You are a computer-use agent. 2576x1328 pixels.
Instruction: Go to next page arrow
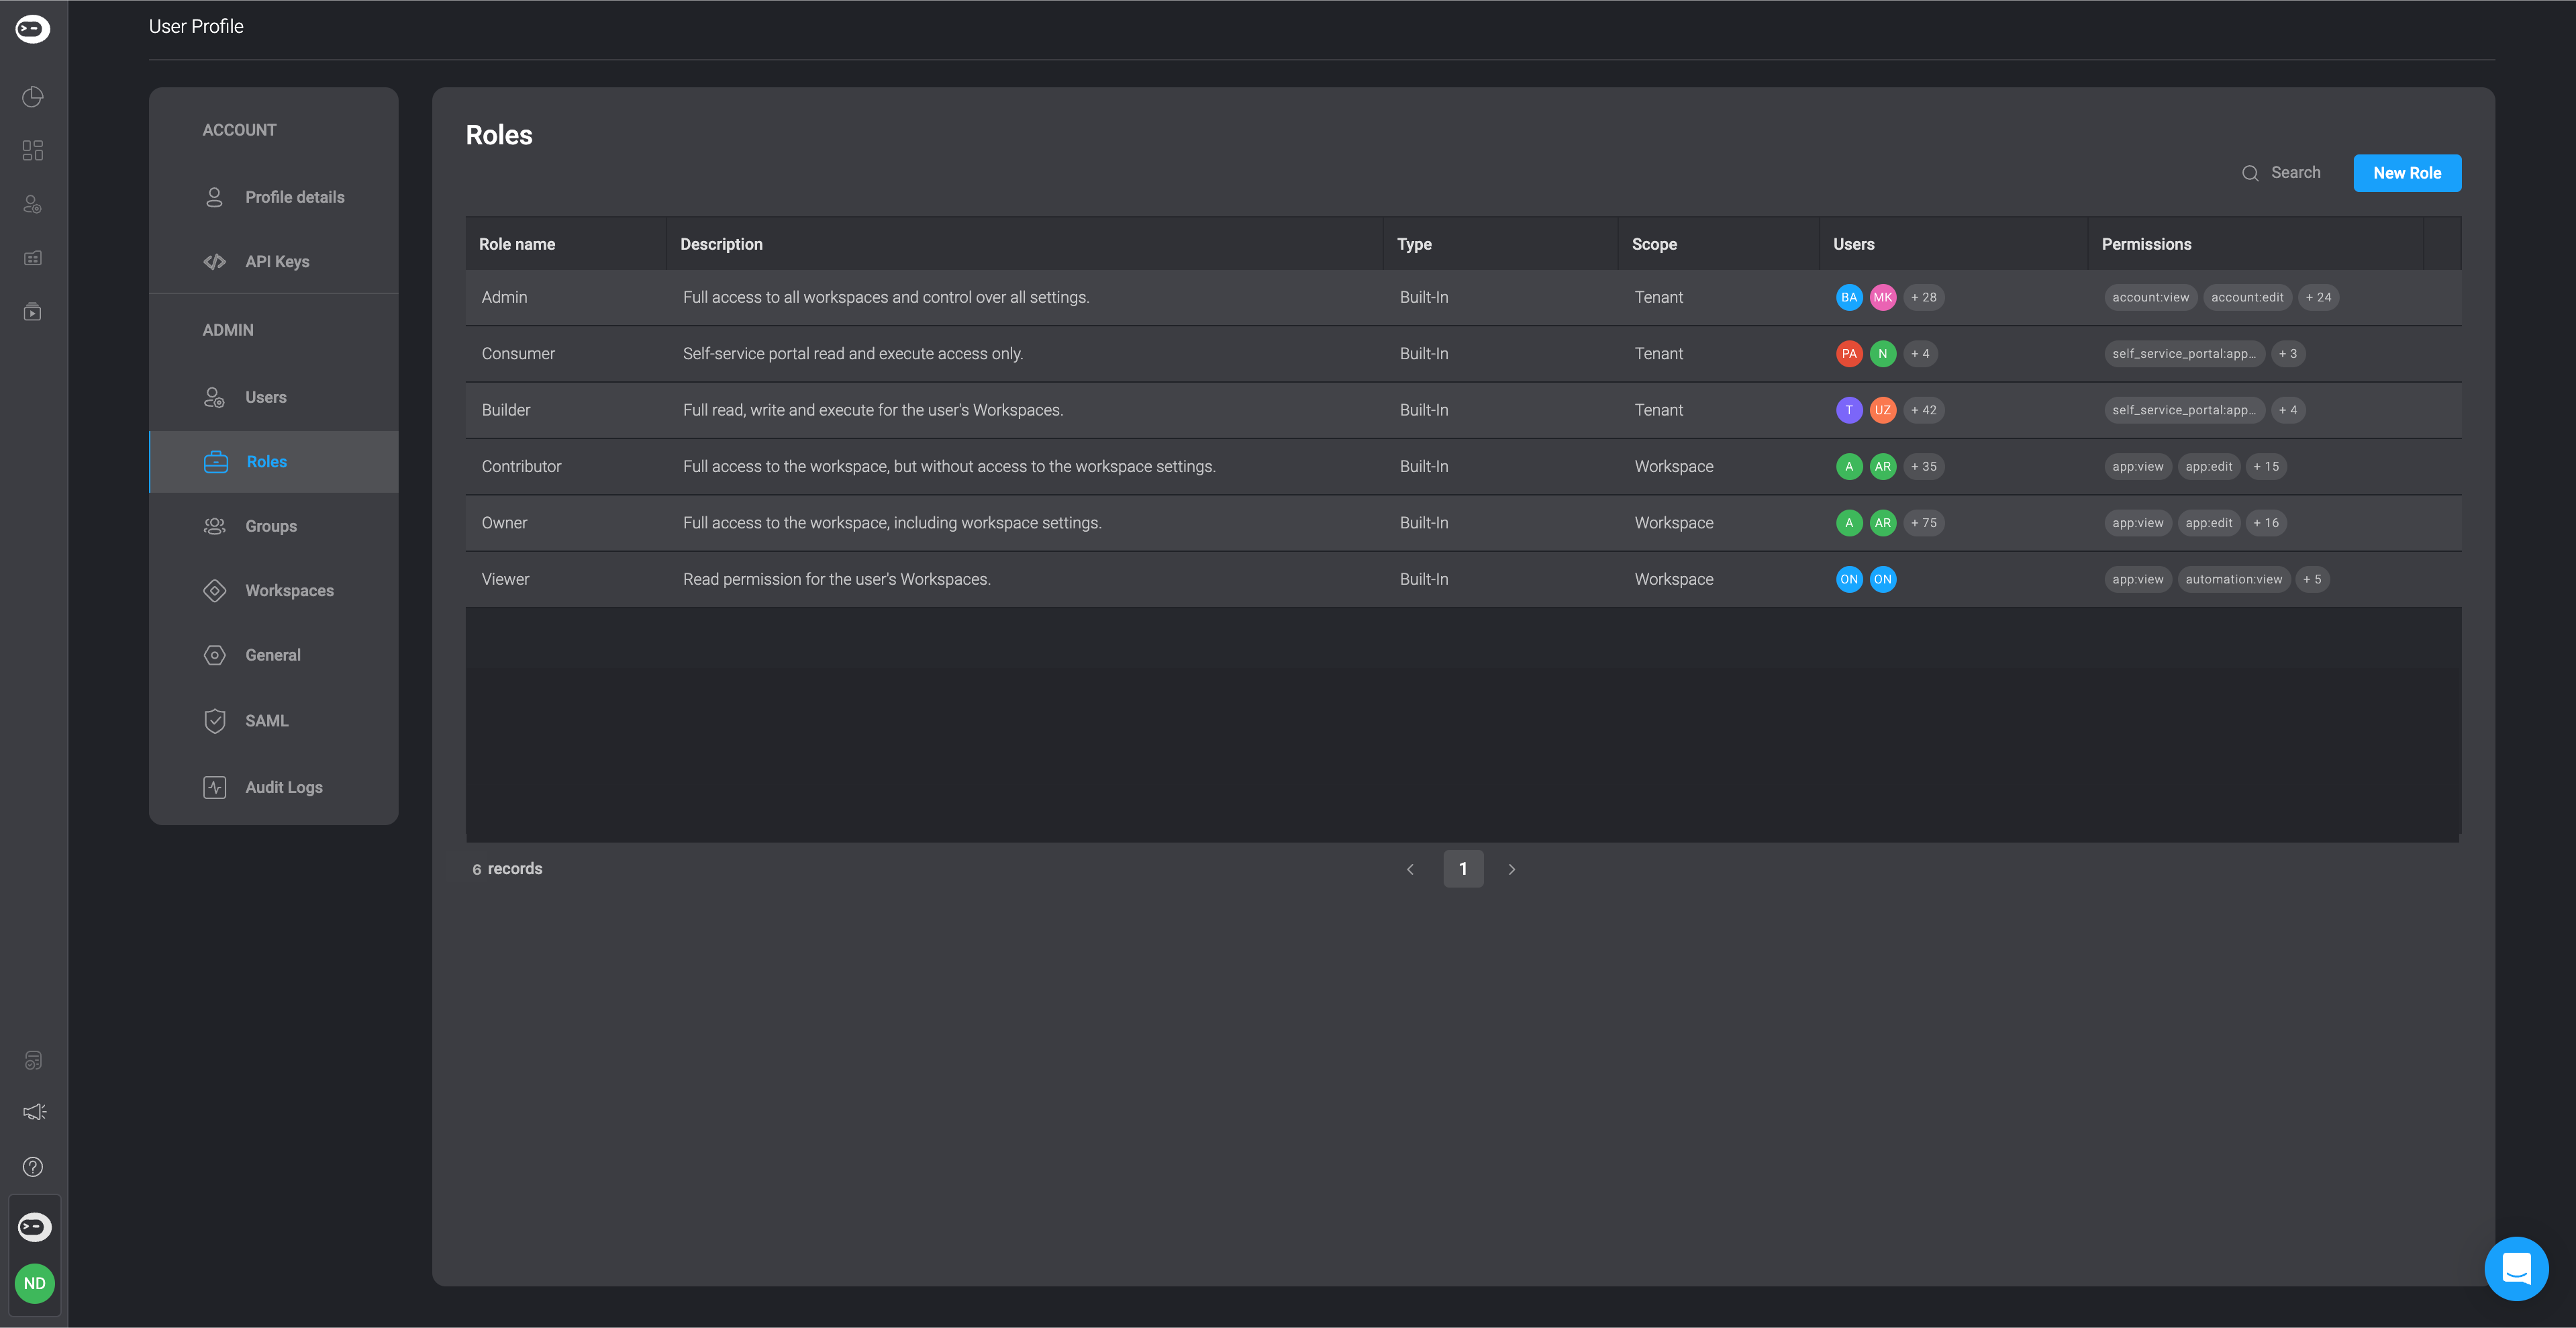pos(1512,869)
